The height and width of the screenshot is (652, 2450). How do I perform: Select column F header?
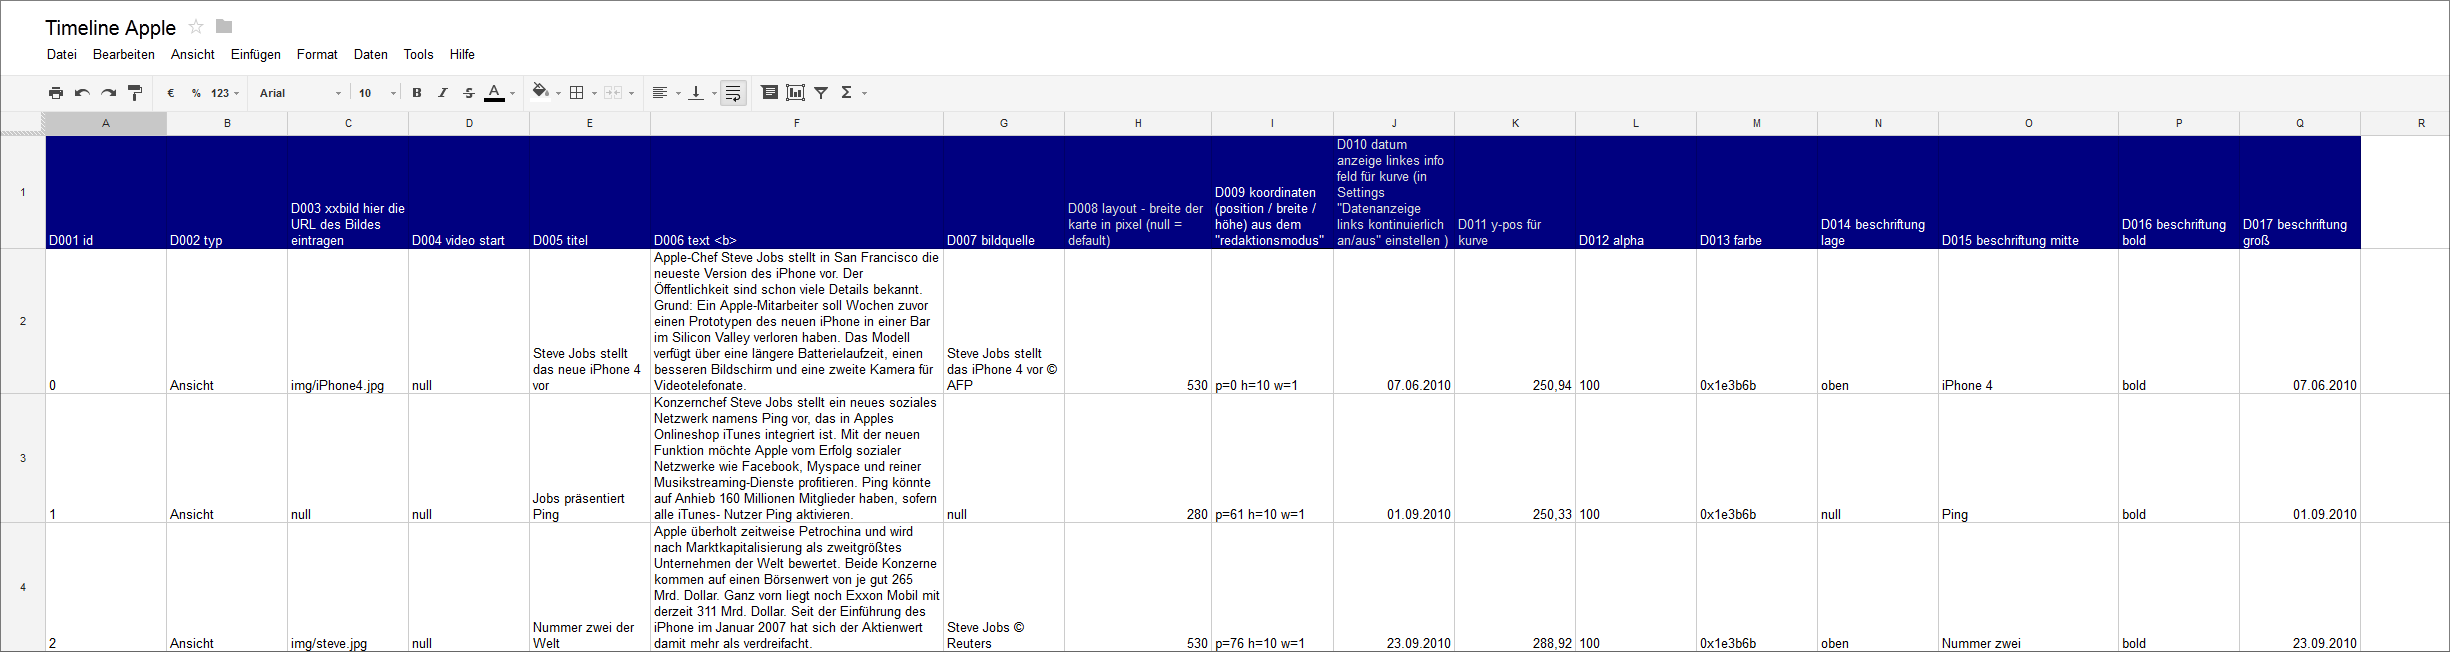[796, 124]
